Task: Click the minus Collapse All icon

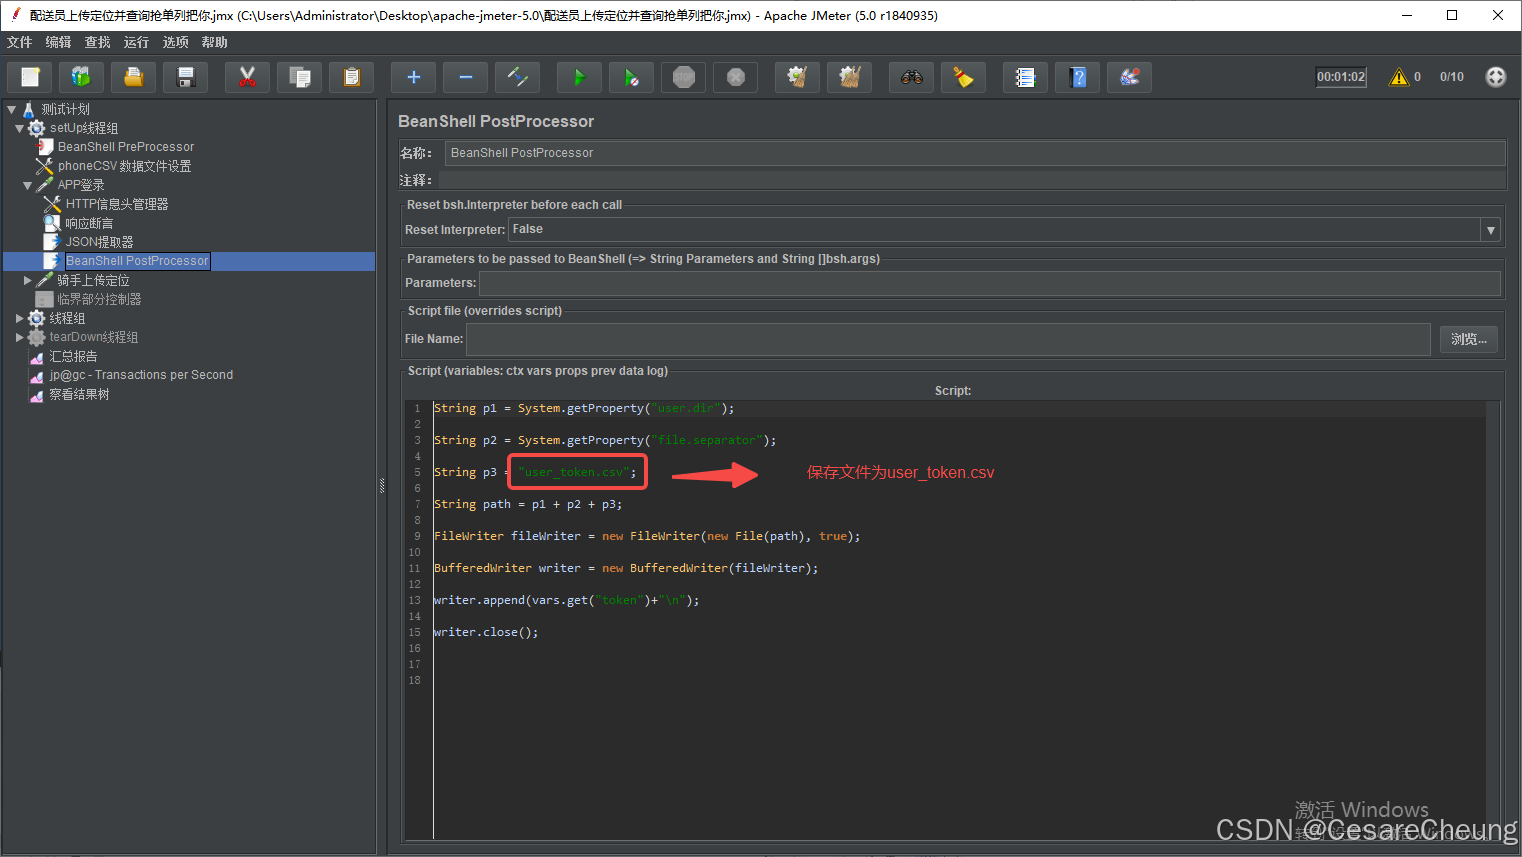Action: tap(465, 77)
